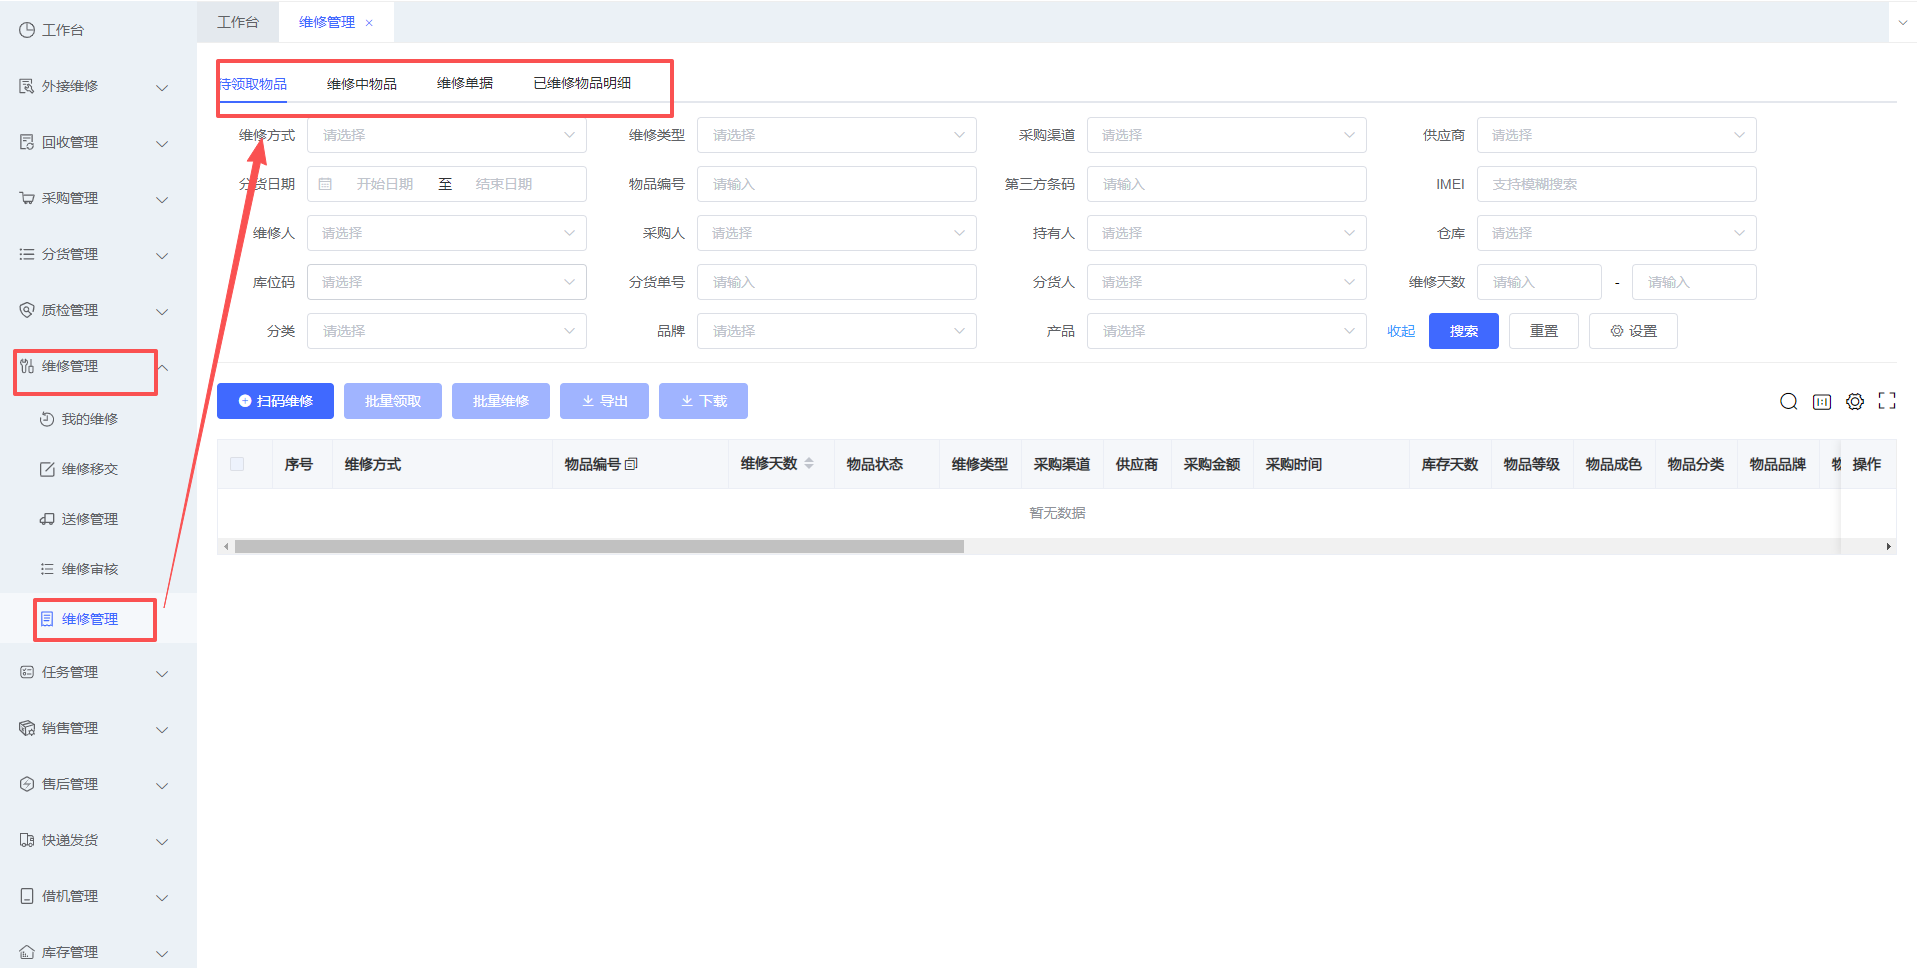
Task: Copy icon next to 物品编号 column header
Action: coord(631,464)
